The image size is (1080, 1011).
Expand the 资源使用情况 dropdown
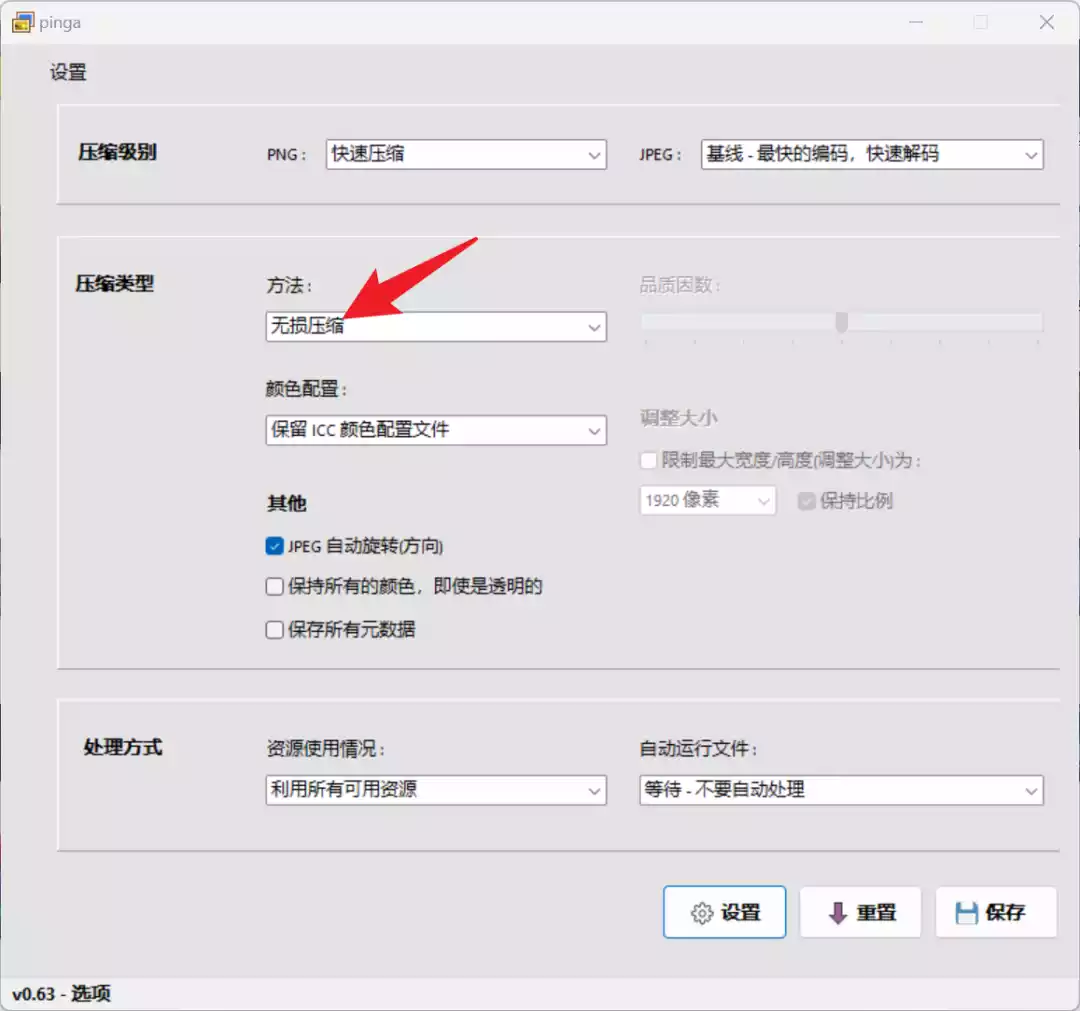(x=436, y=790)
